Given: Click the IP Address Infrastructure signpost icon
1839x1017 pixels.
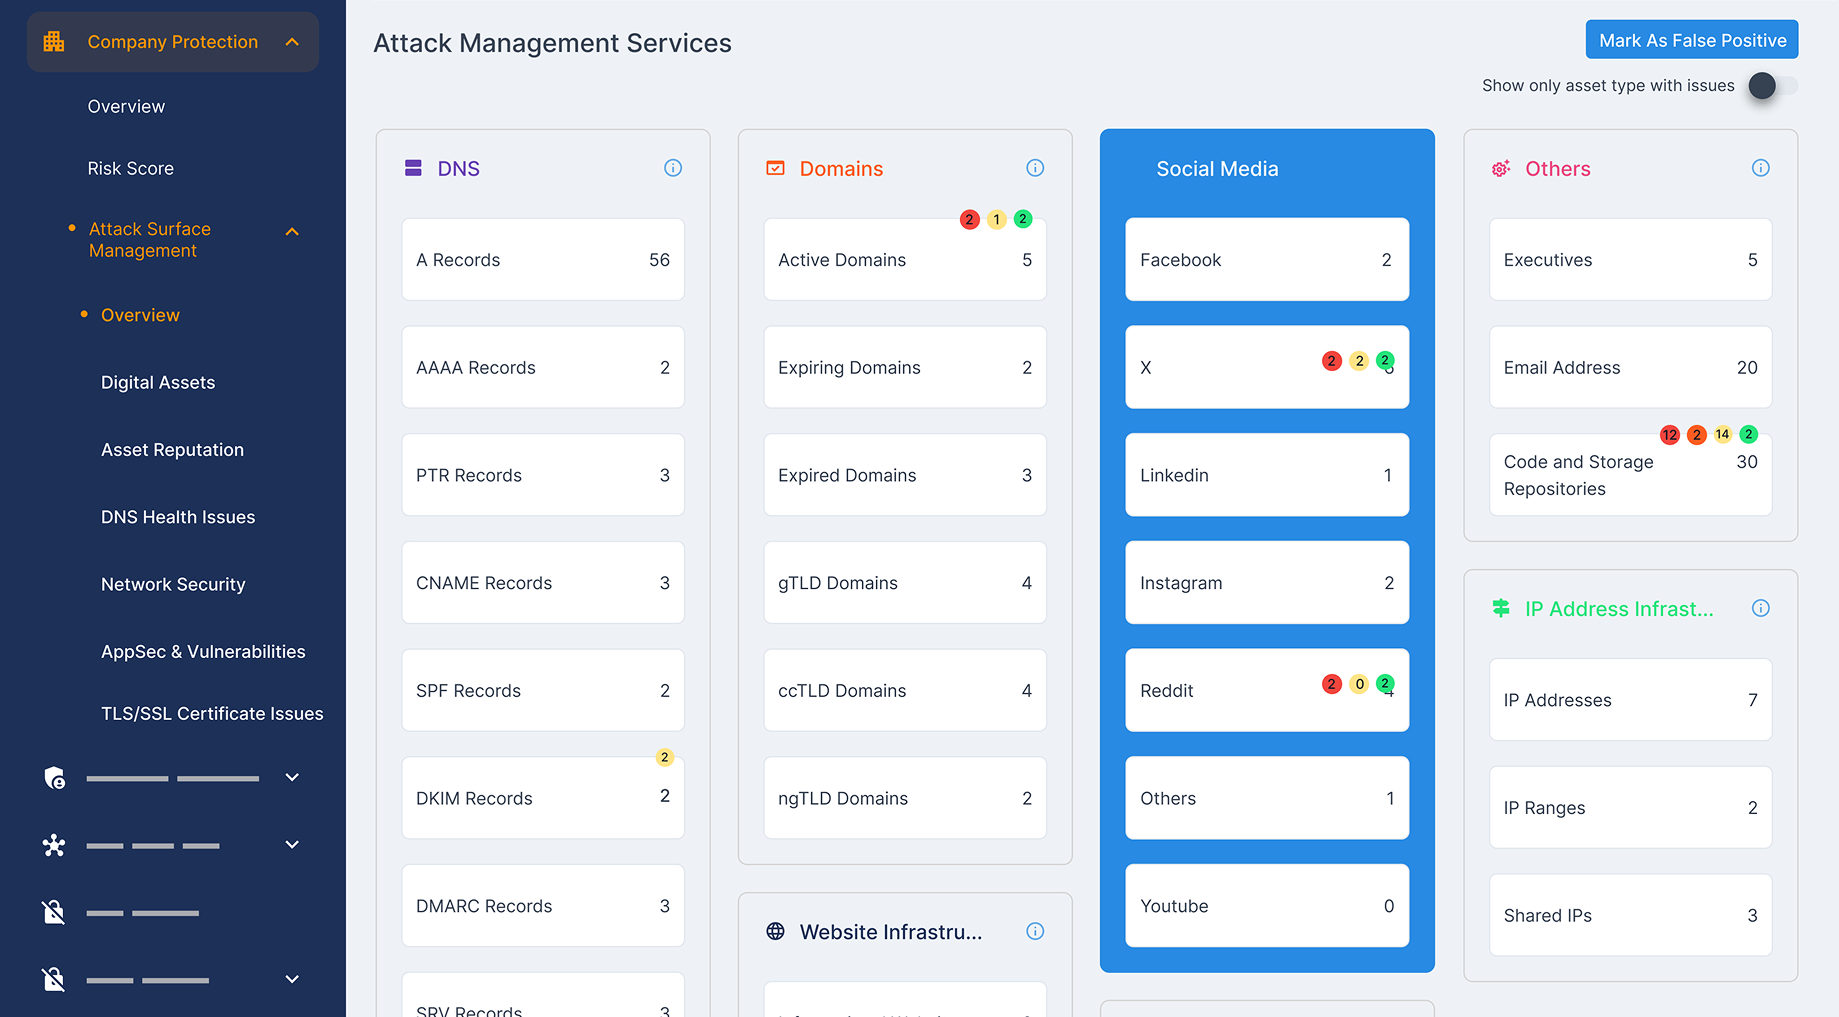Looking at the screenshot, I should coord(1501,608).
